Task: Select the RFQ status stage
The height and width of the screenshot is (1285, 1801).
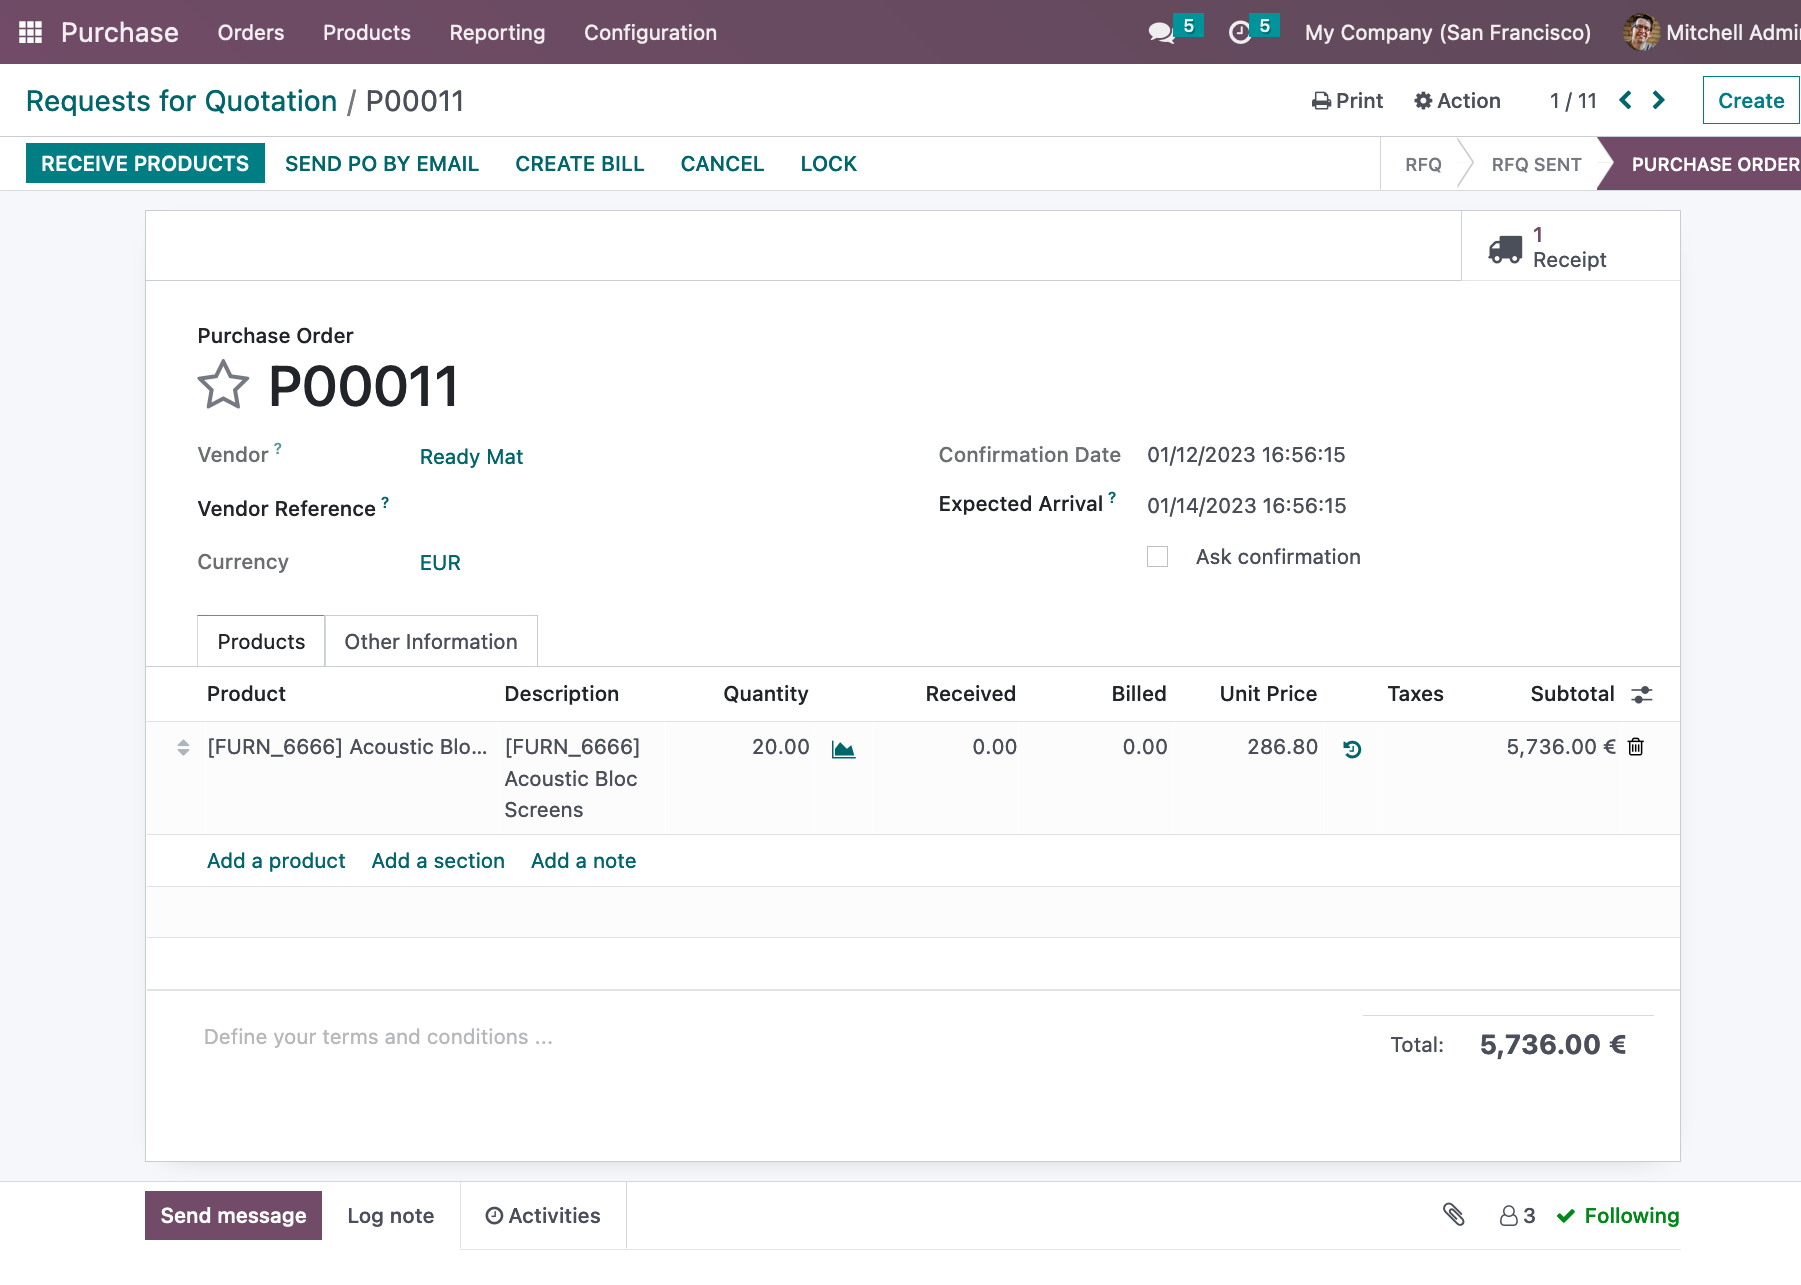Action: click(x=1423, y=165)
